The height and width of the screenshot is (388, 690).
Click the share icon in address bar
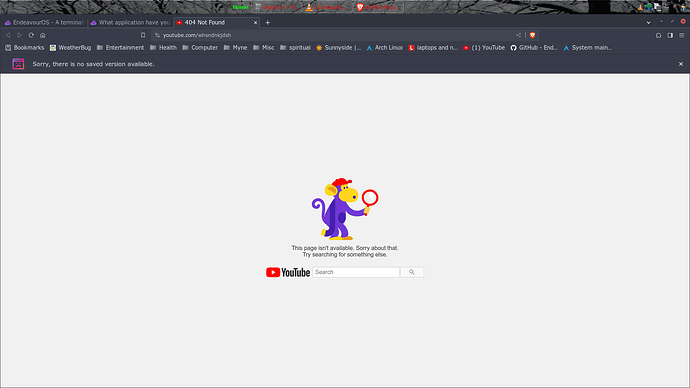point(518,35)
